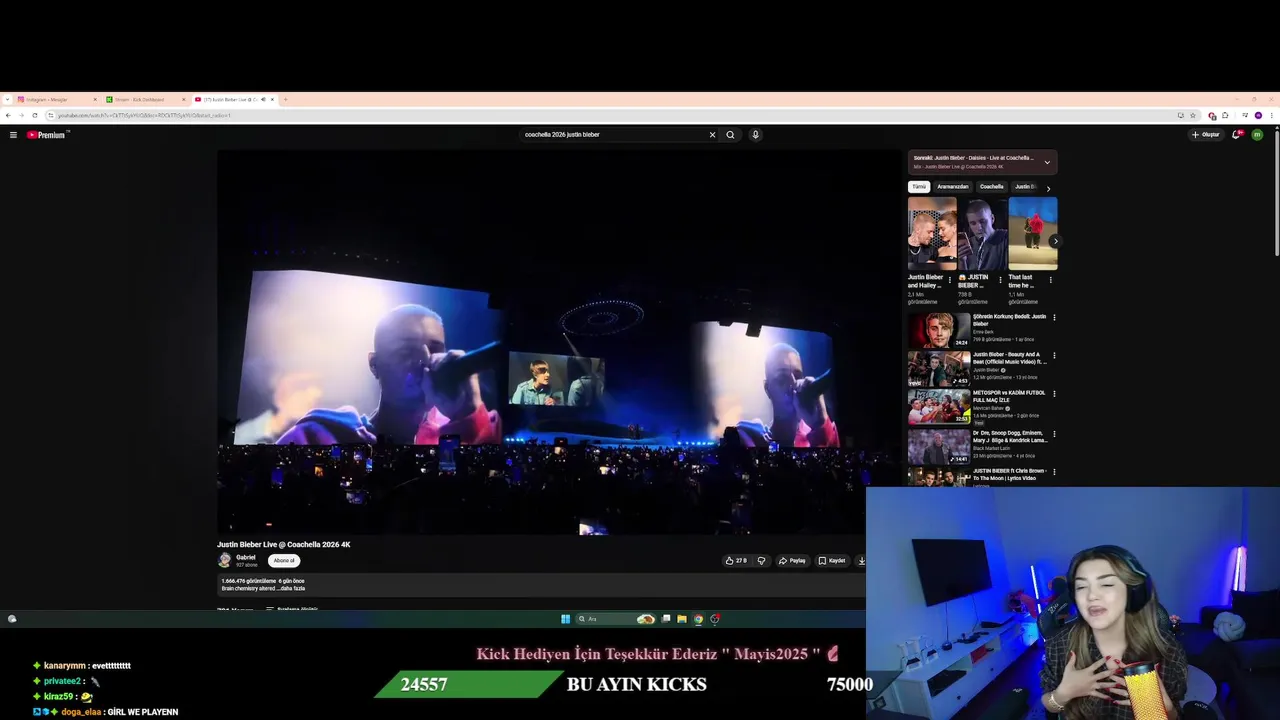Viewport: 1280px width, 720px height.
Task: Dislike the video with thumbs down
Action: coord(761,560)
